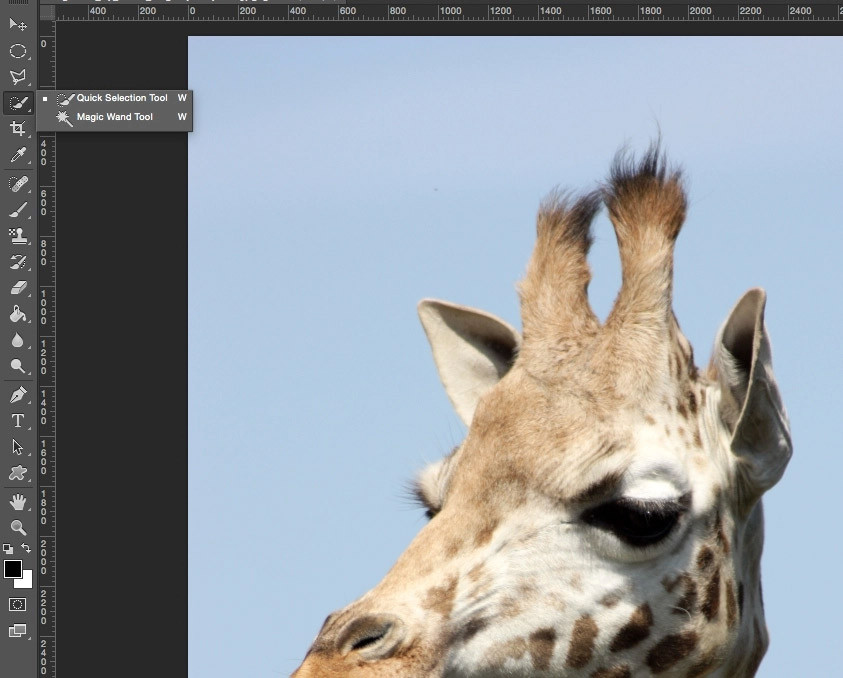Select the Eraser tool

coord(17,288)
